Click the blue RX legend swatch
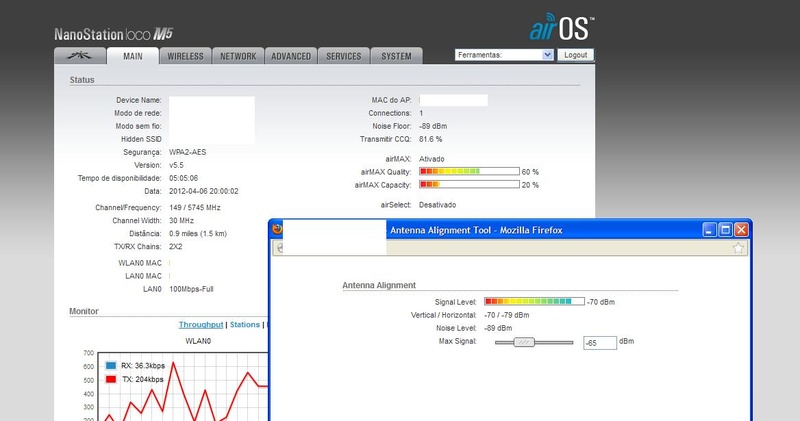 point(111,365)
